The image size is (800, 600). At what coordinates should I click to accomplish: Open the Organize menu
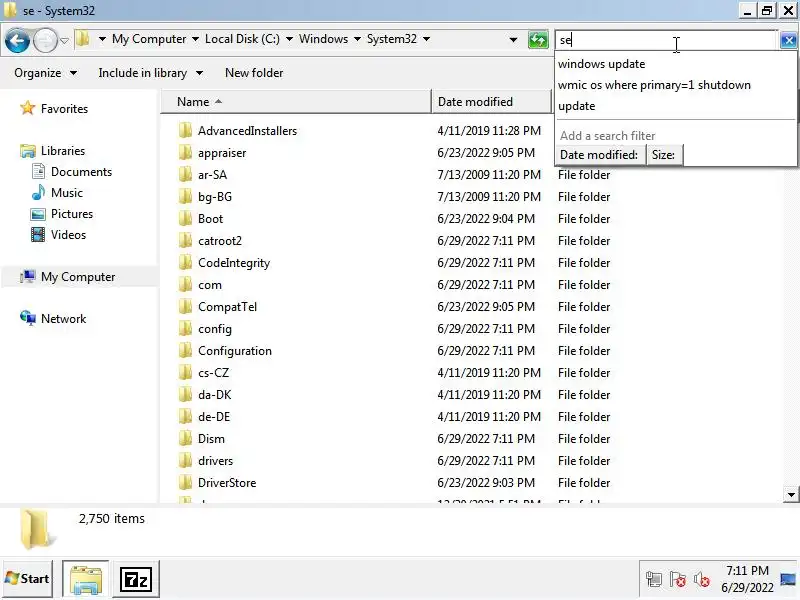pos(46,73)
